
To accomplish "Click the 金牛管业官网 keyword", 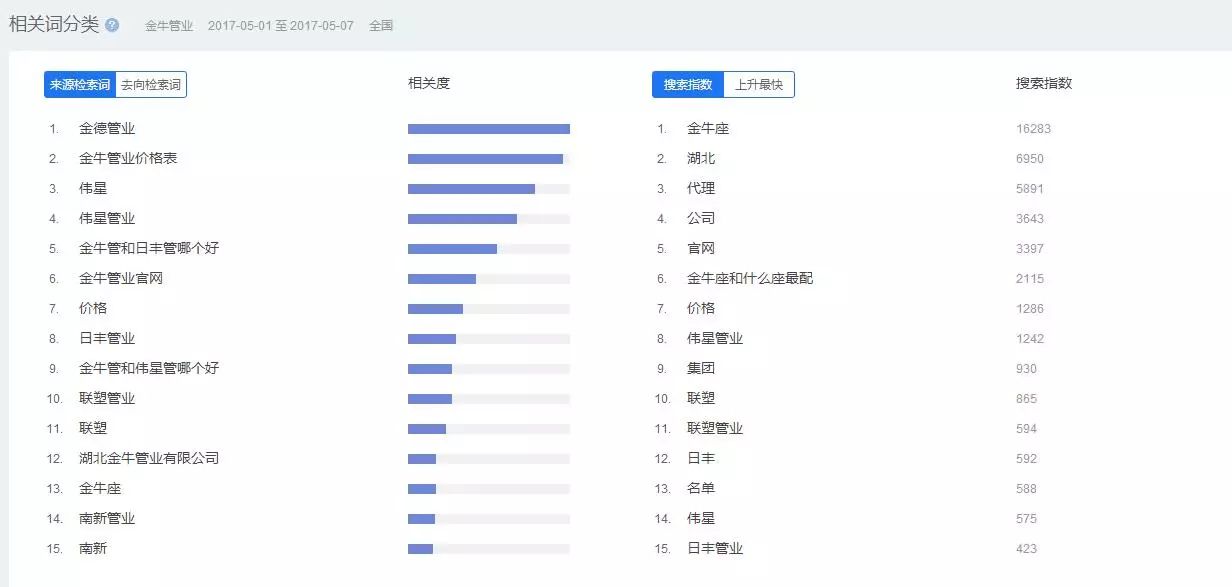I will 121,279.
